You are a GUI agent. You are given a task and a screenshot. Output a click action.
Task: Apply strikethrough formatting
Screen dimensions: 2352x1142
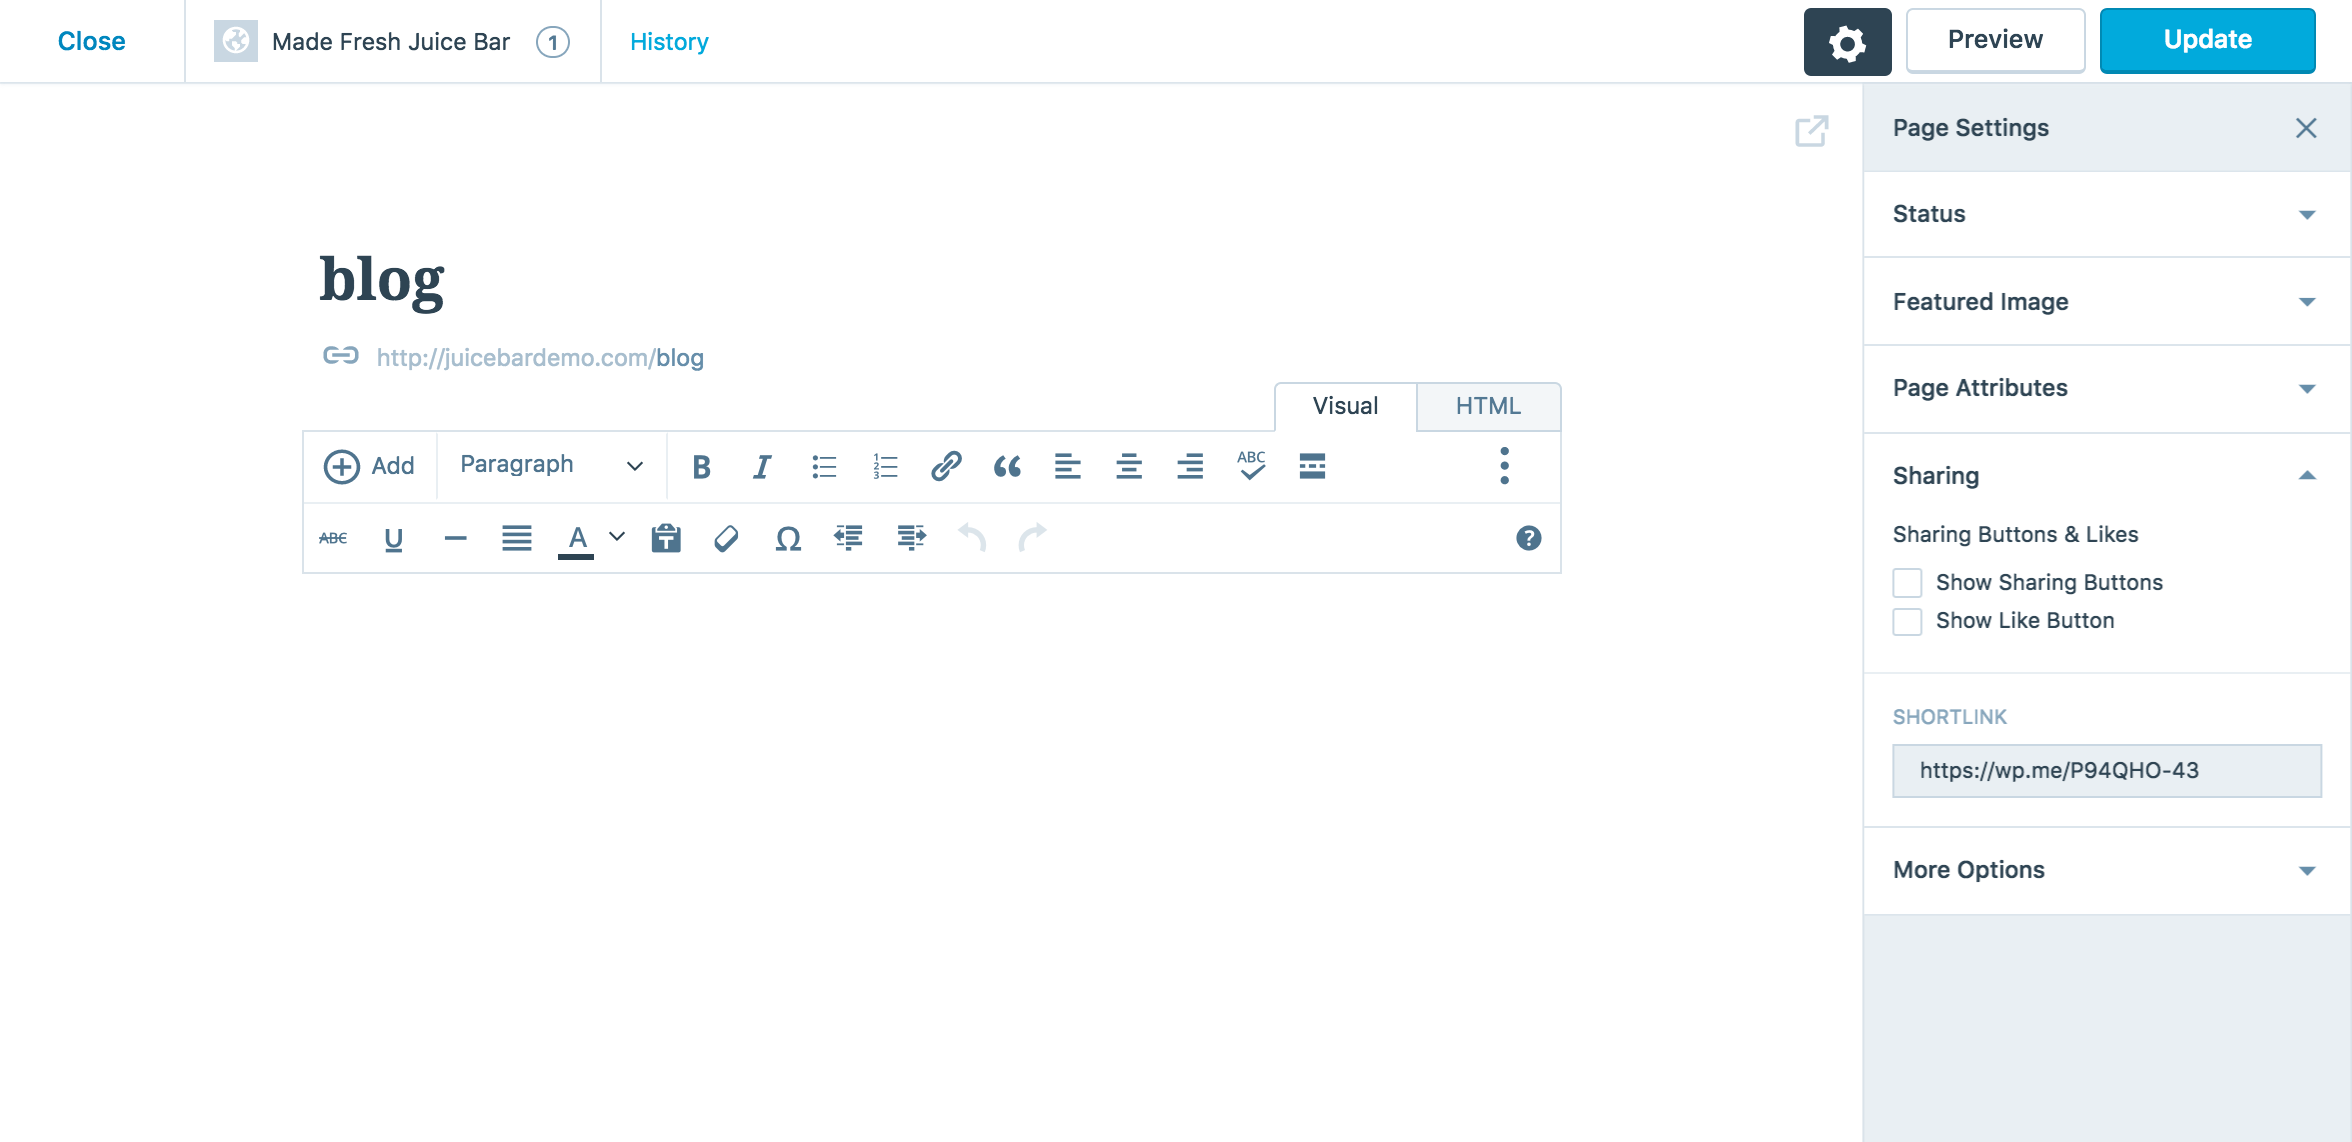[x=334, y=538]
